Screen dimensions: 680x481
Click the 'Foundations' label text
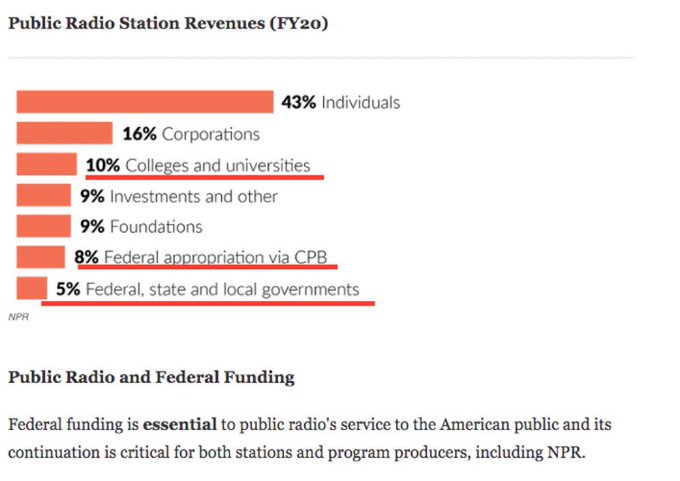click(156, 227)
